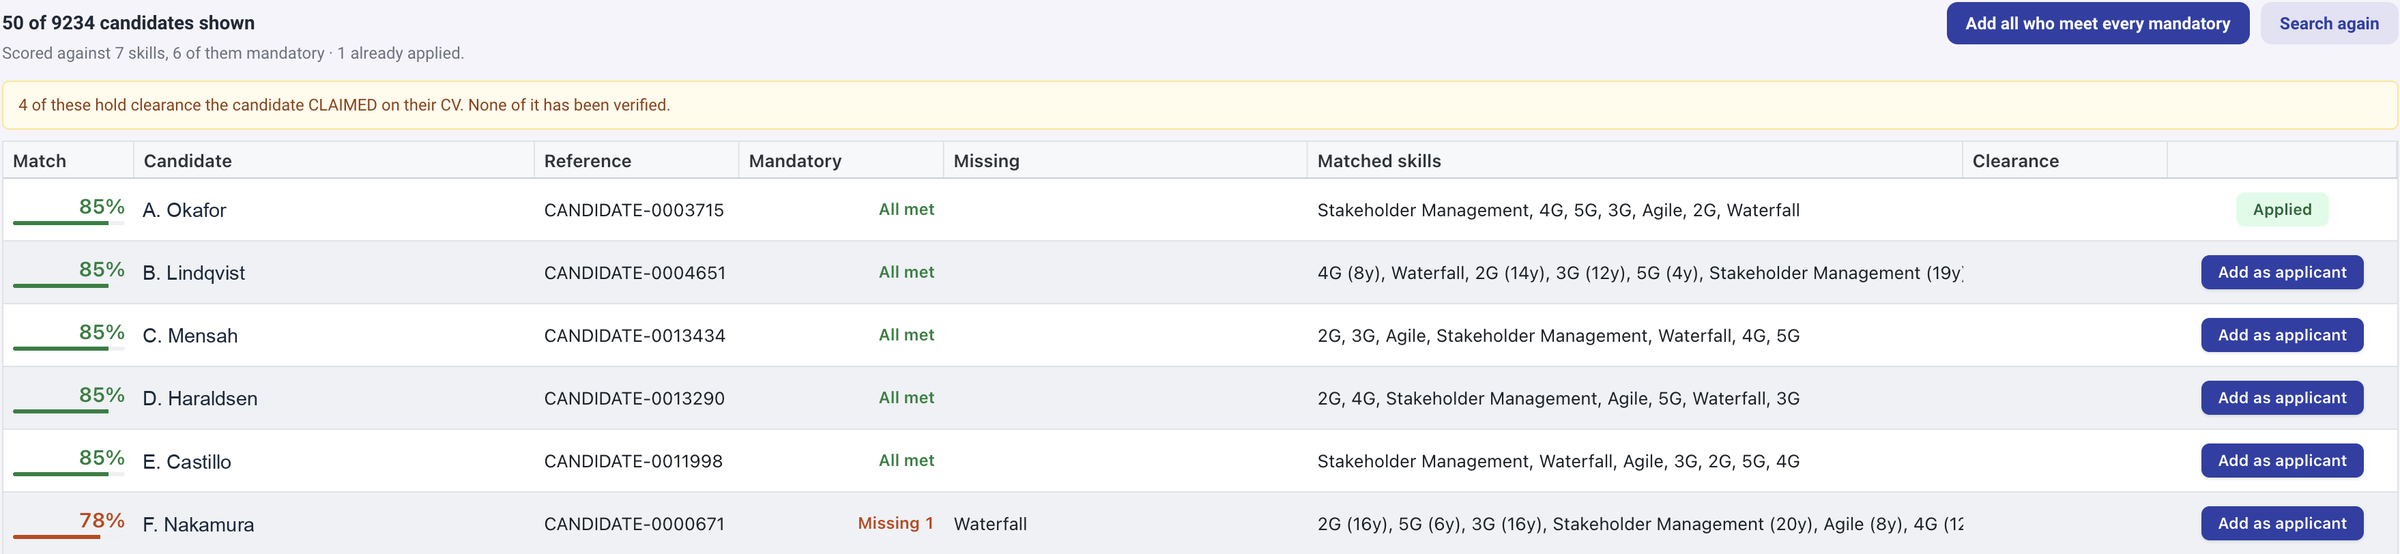Click reference CANDIDATE-0003715
This screenshot has width=2400, height=554.
(x=634, y=210)
